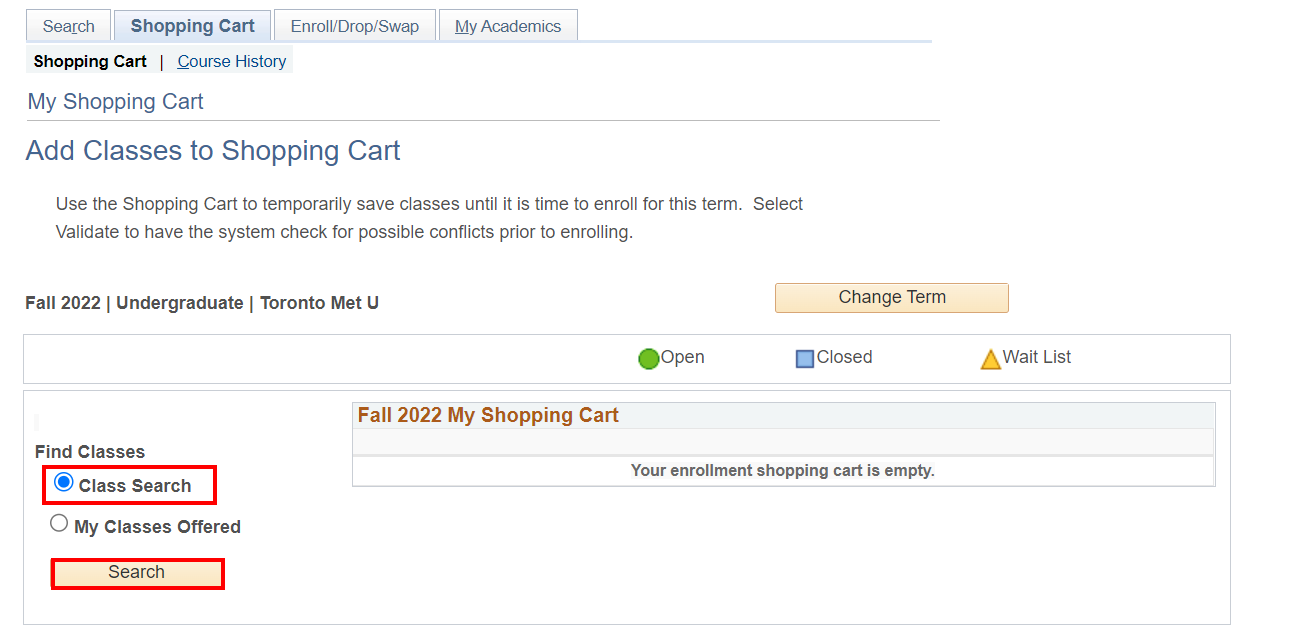Viewport: 1292px width, 641px height.
Task: Open the Enroll/Drop/Swap tab
Action: click(354, 26)
